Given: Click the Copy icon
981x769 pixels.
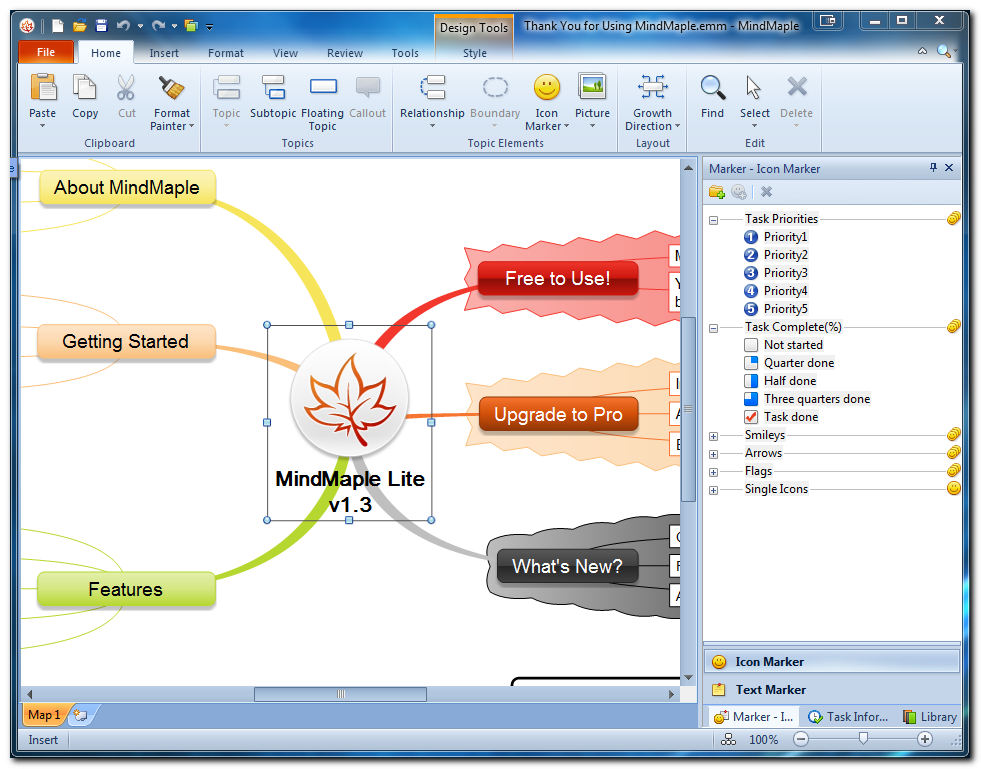Looking at the screenshot, I should 84,88.
